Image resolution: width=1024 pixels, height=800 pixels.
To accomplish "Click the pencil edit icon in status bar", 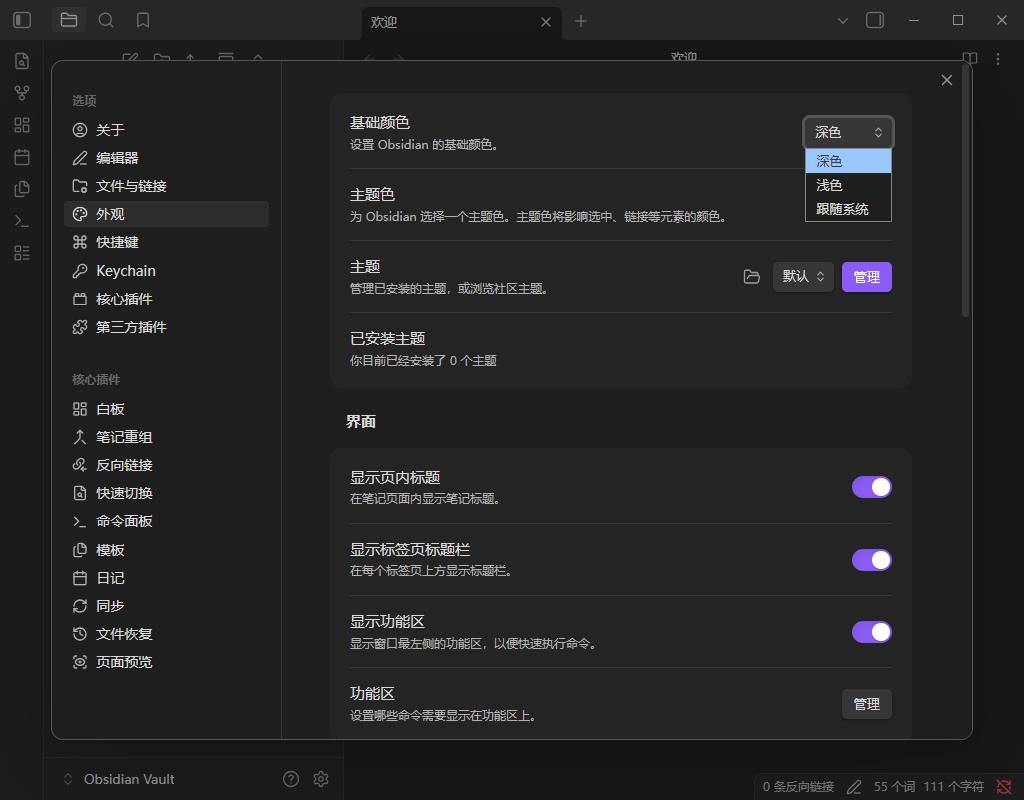I will pyautogui.click(x=853, y=786).
